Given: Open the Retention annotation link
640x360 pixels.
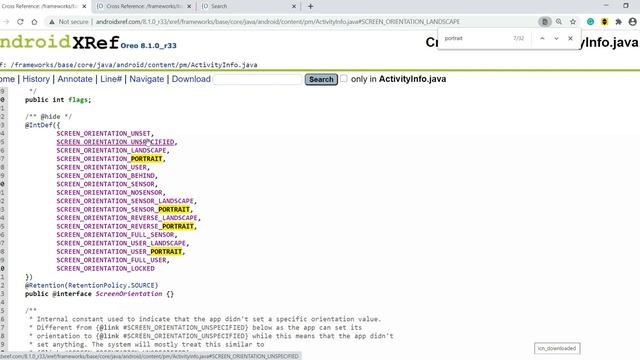Looking at the screenshot, I should pos(47,285).
